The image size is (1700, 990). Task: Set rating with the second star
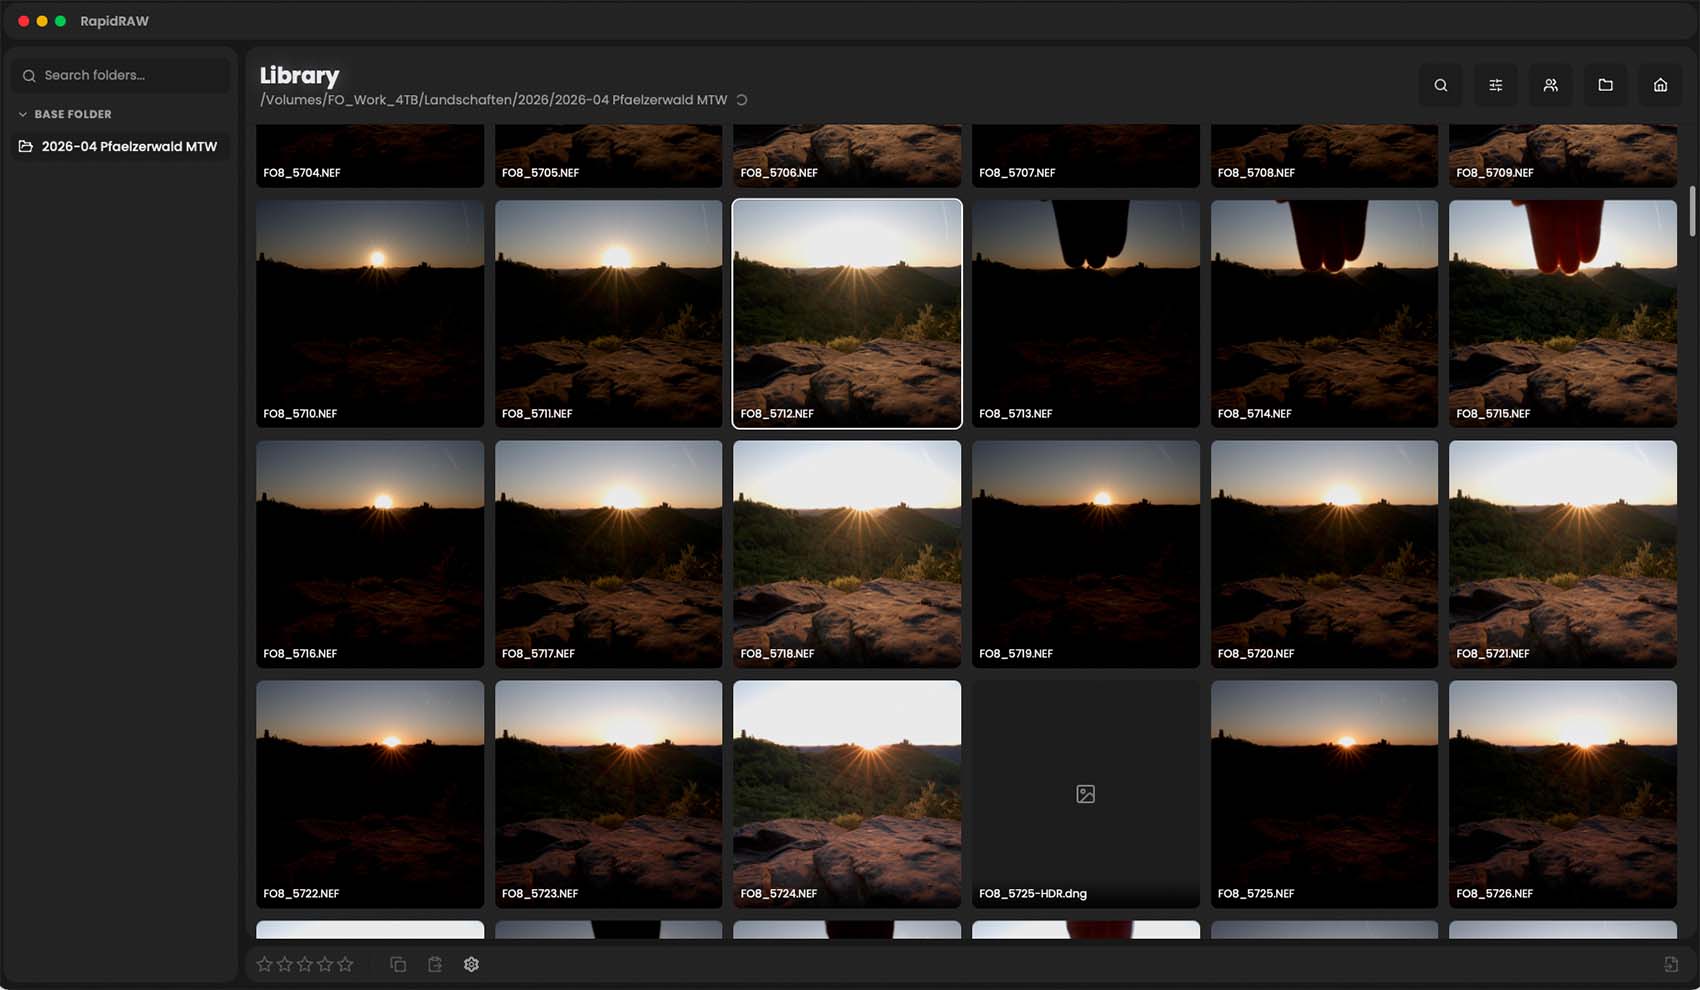pos(284,964)
